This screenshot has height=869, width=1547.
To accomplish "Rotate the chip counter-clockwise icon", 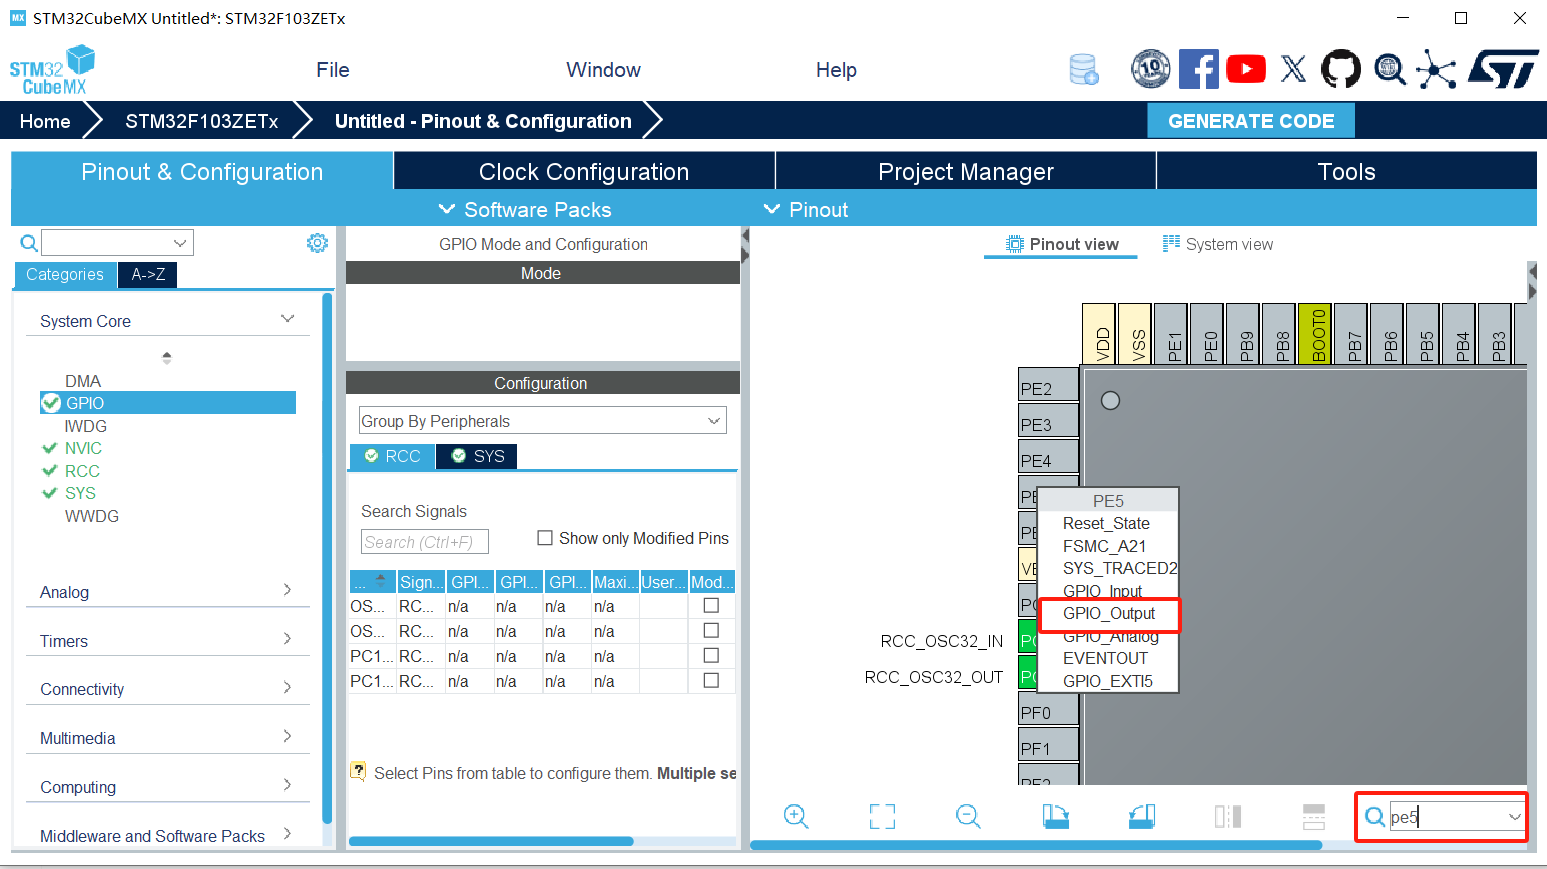I will [1141, 816].
